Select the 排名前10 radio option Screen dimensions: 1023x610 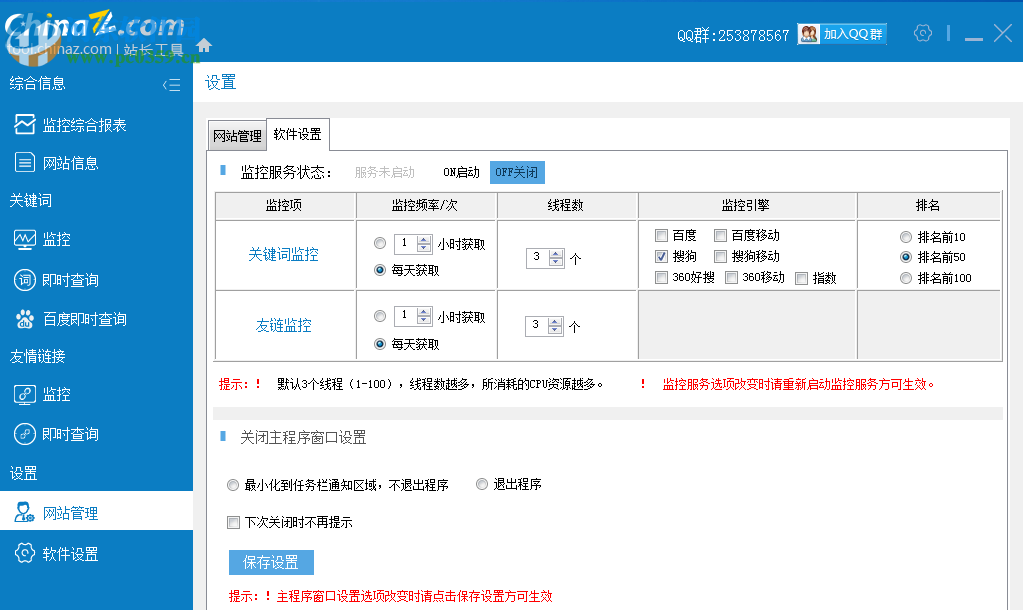point(907,236)
